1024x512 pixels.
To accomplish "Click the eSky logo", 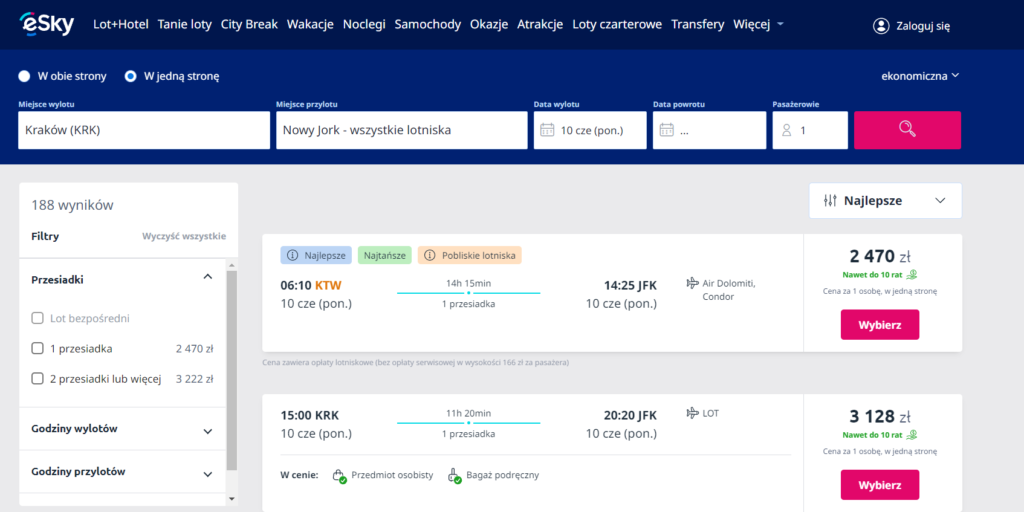I will (x=46, y=24).
